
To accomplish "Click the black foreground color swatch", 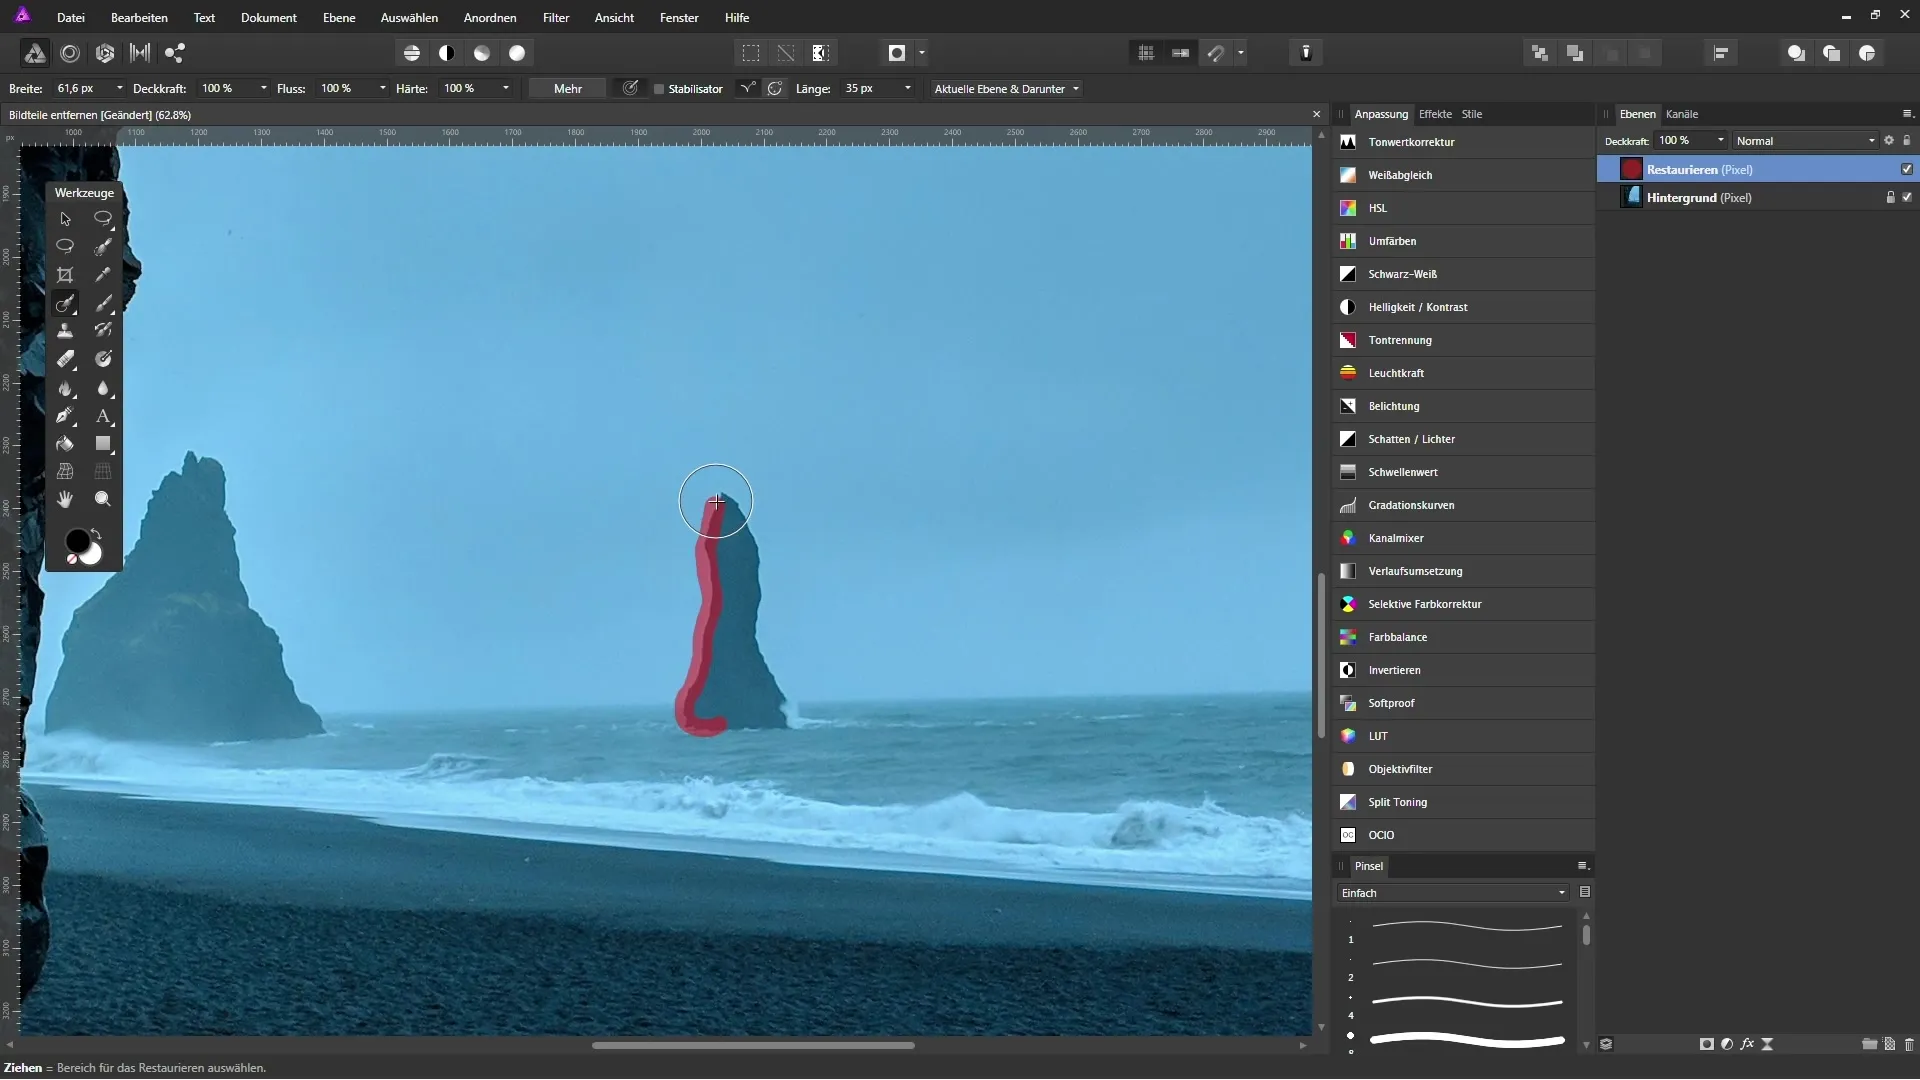I will pyautogui.click(x=76, y=541).
